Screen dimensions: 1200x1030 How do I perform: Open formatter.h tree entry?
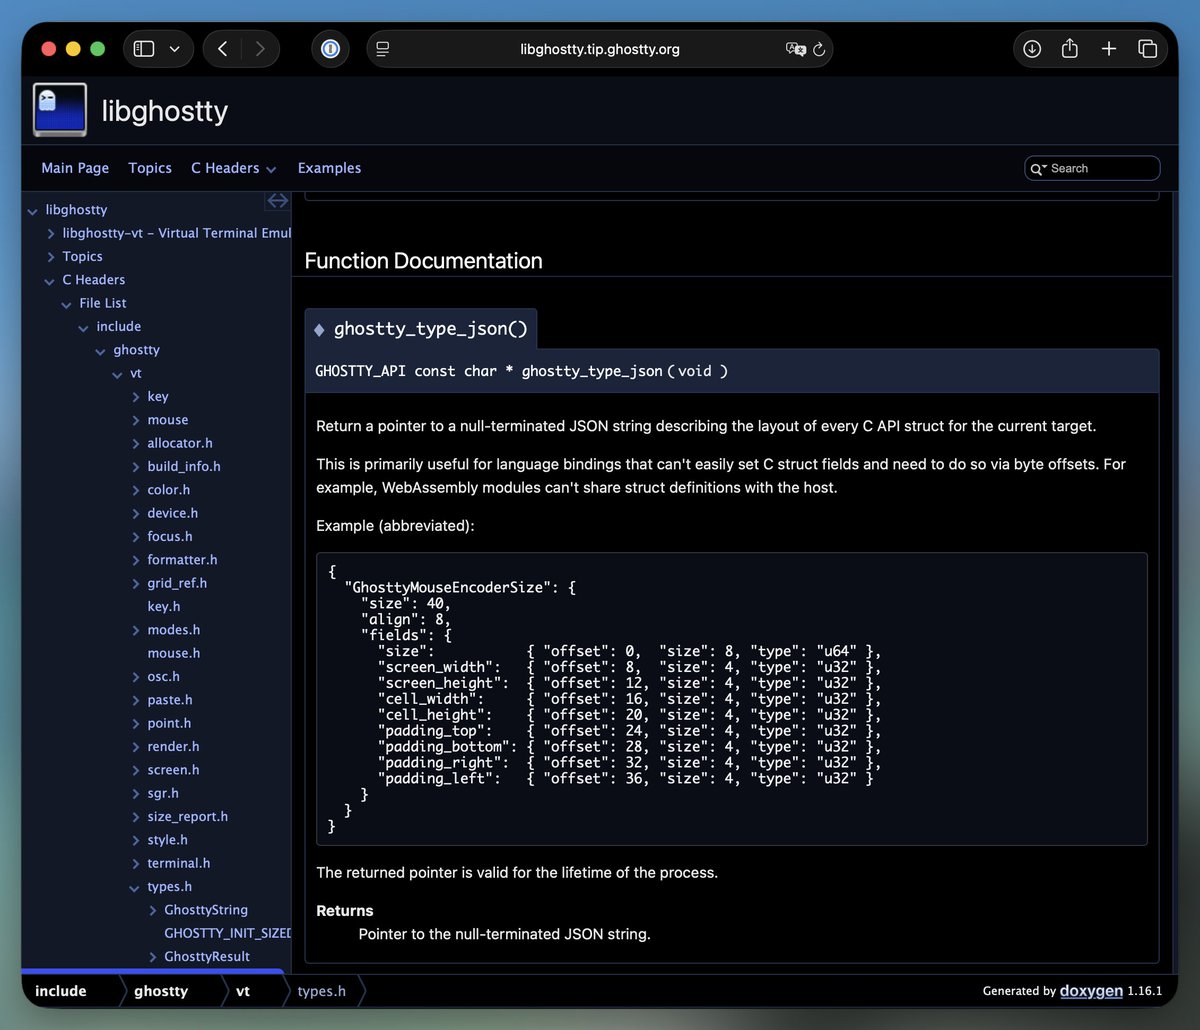182,560
